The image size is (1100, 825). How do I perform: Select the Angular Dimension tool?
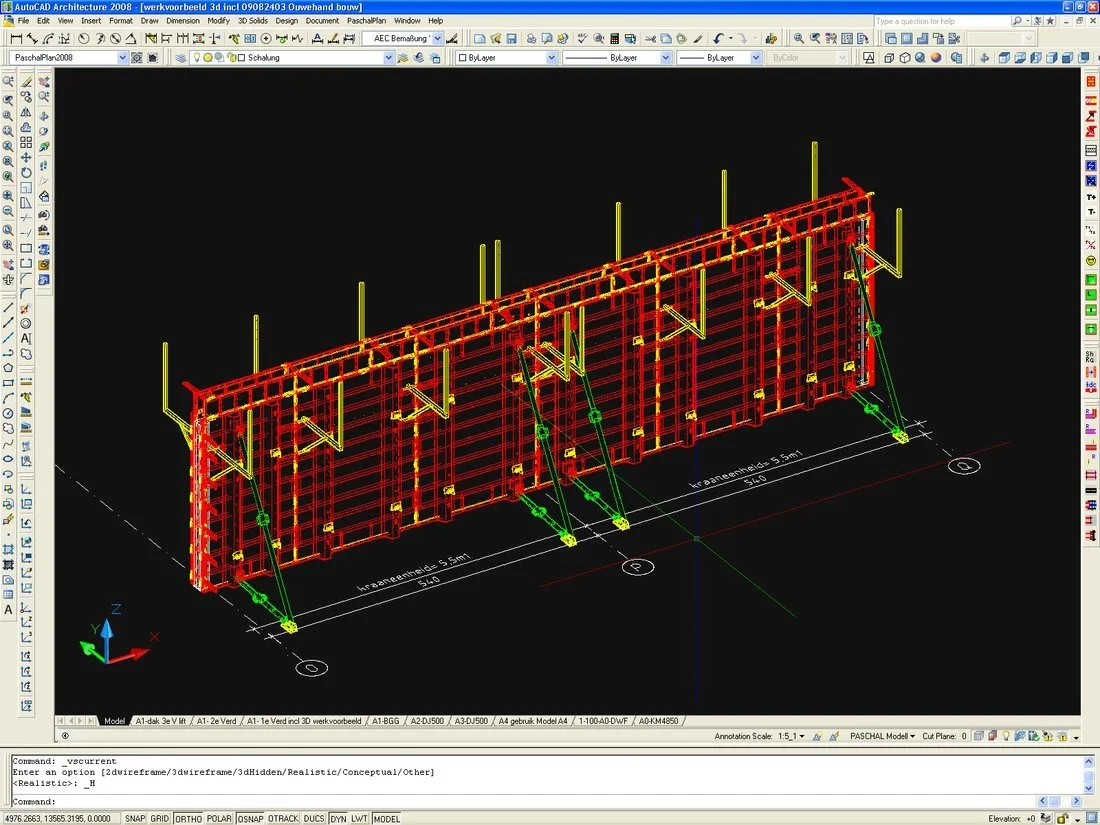[131, 39]
